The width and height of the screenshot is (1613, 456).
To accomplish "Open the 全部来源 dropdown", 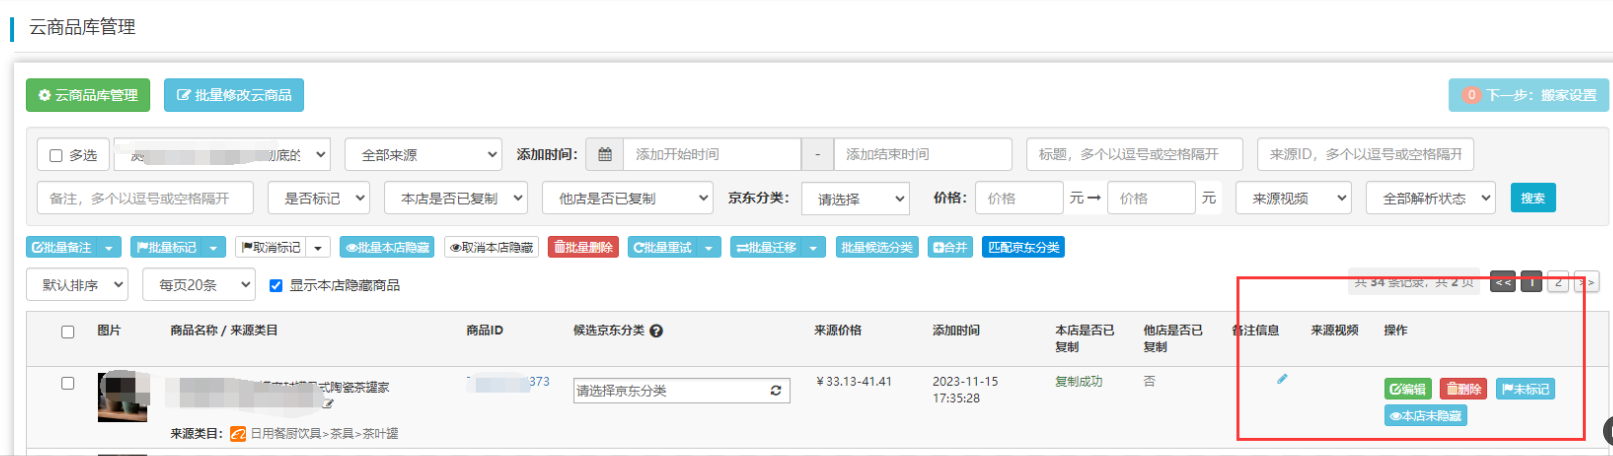I will (423, 155).
